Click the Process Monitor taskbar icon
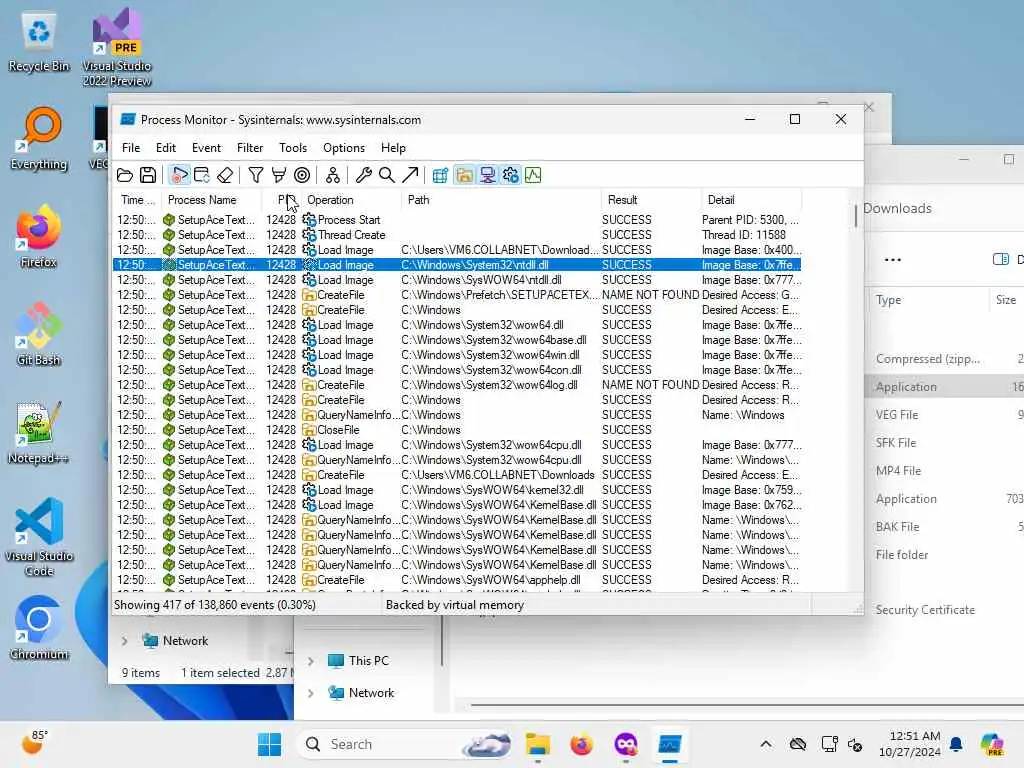The height and width of the screenshot is (768, 1024). tap(670, 744)
